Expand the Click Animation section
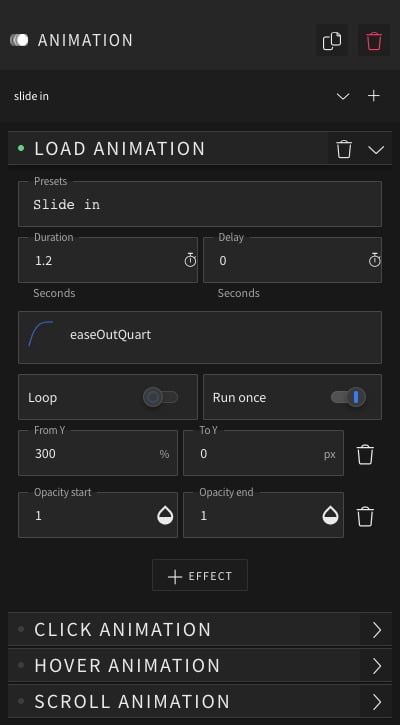400x725 pixels. tap(200, 629)
